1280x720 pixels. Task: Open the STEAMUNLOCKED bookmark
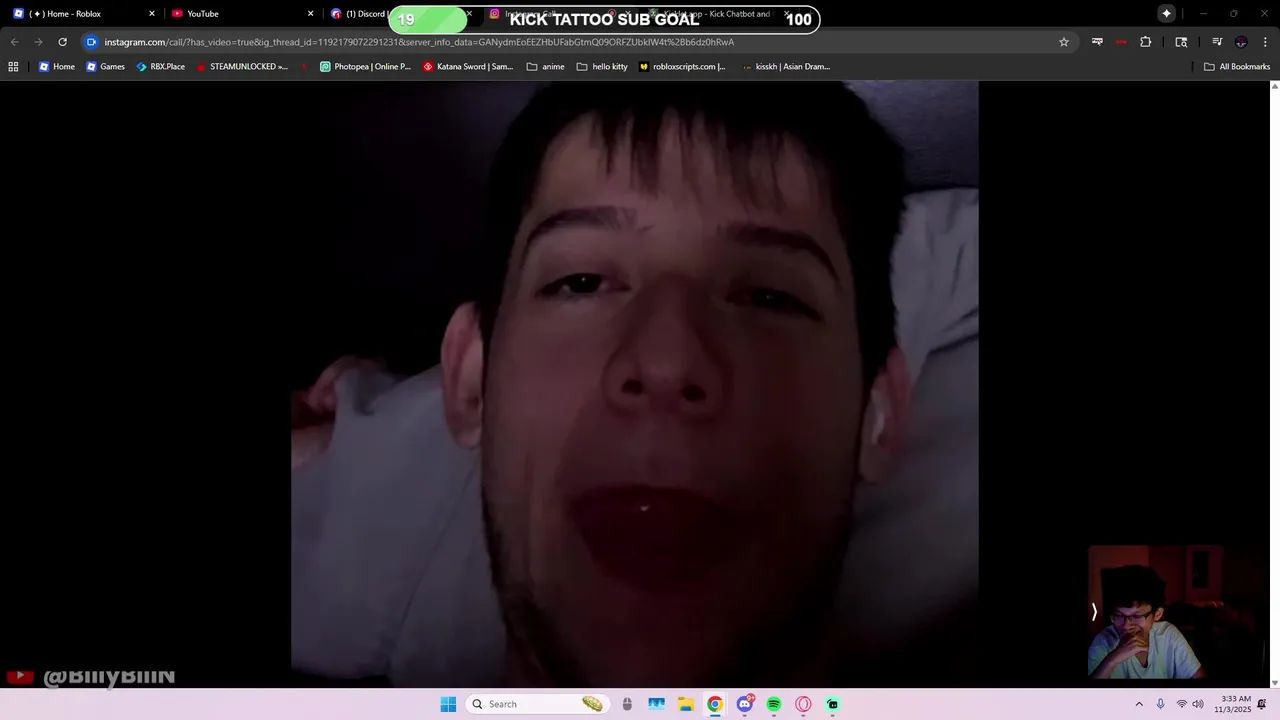click(x=242, y=67)
